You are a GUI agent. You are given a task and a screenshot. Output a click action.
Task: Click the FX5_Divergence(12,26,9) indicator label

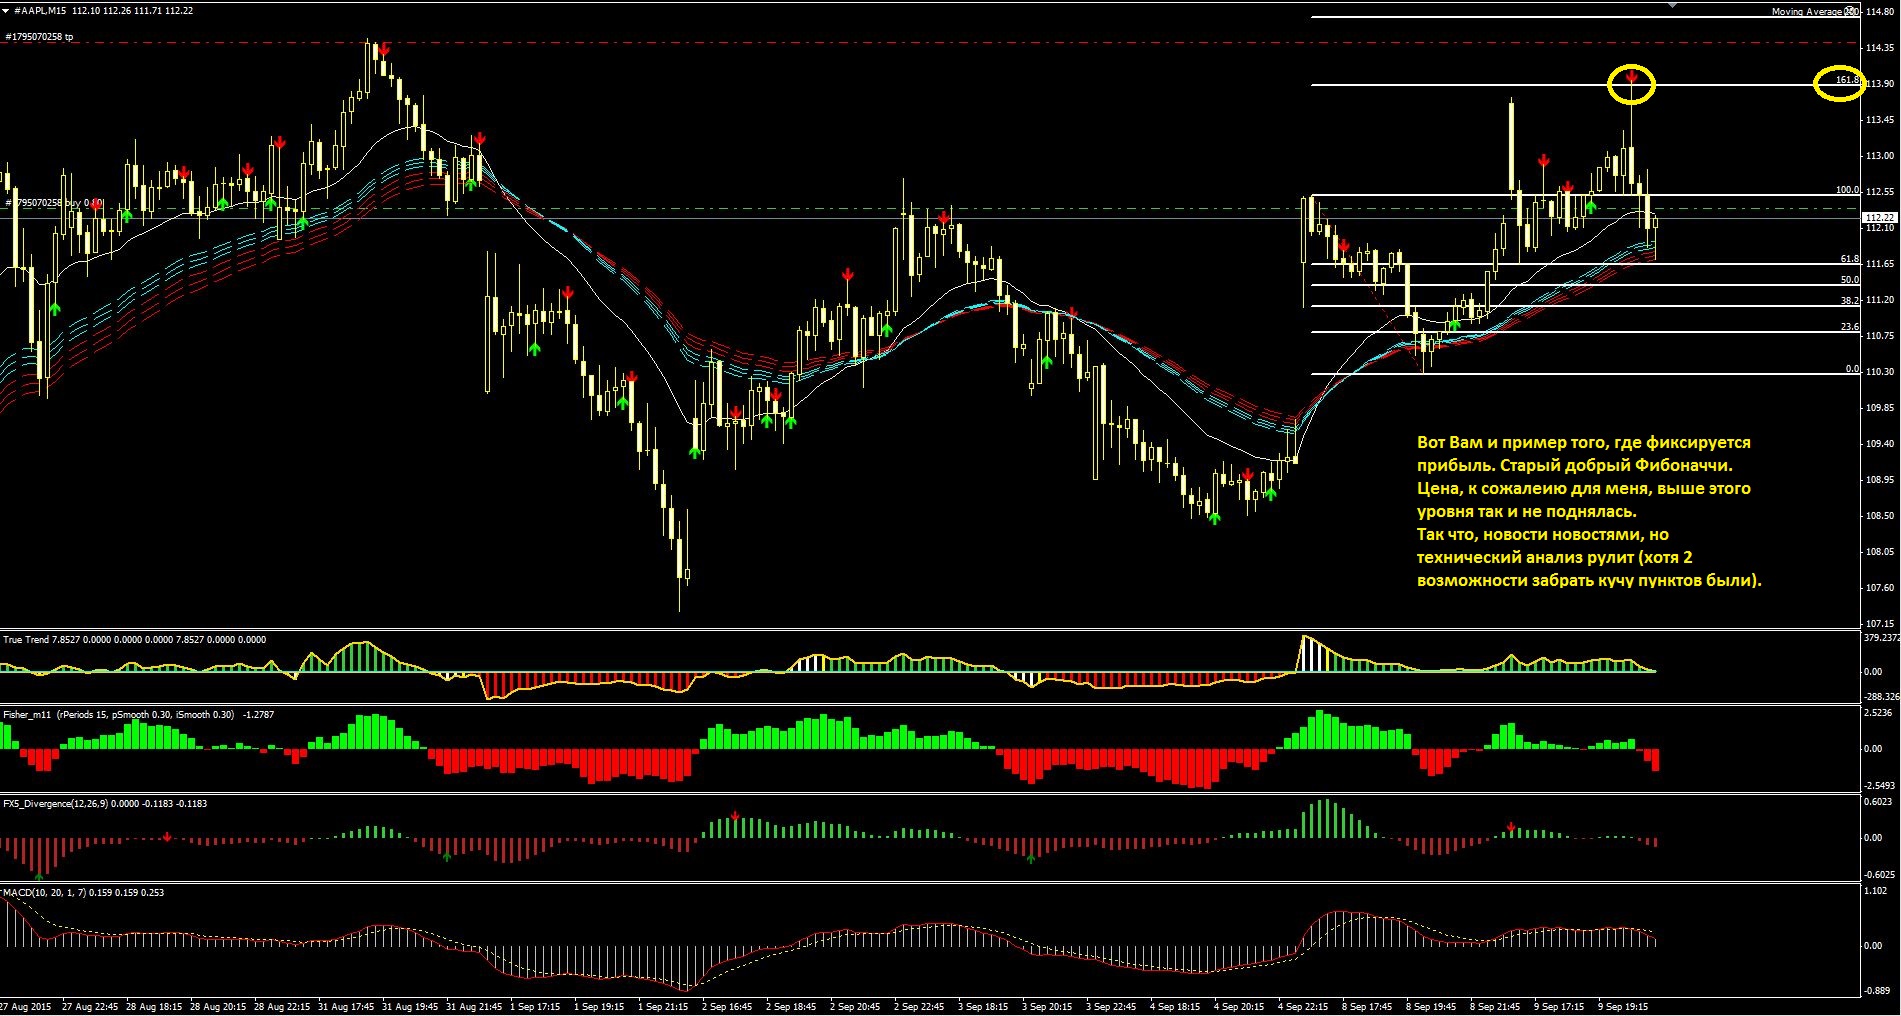[x=105, y=803]
